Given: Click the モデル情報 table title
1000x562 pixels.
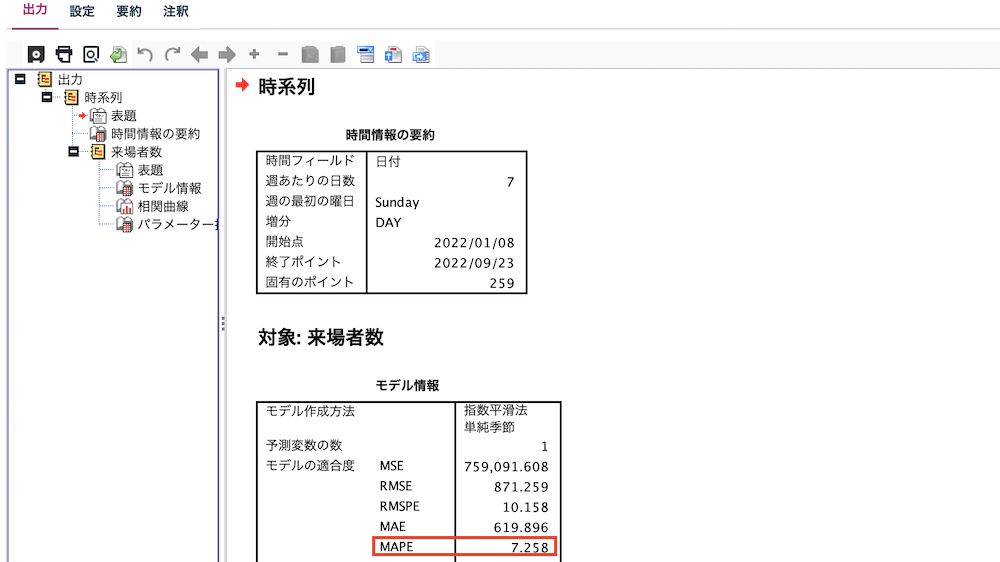Looking at the screenshot, I should click(408, 386).
